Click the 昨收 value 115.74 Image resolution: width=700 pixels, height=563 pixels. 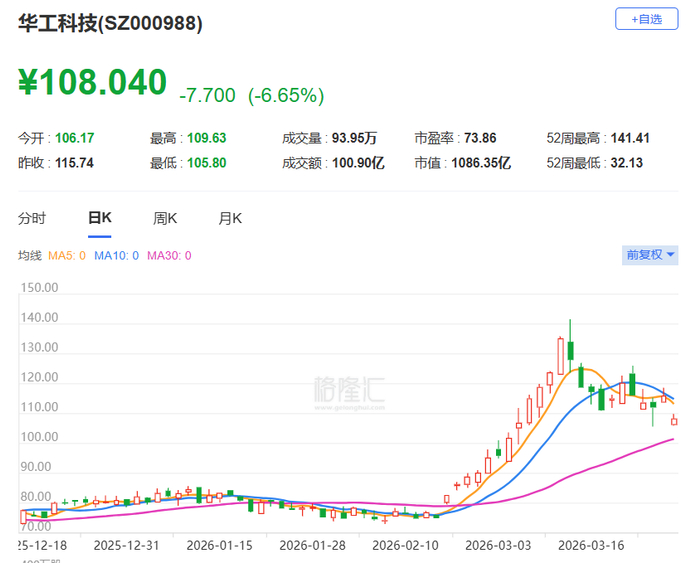[74, 163]
